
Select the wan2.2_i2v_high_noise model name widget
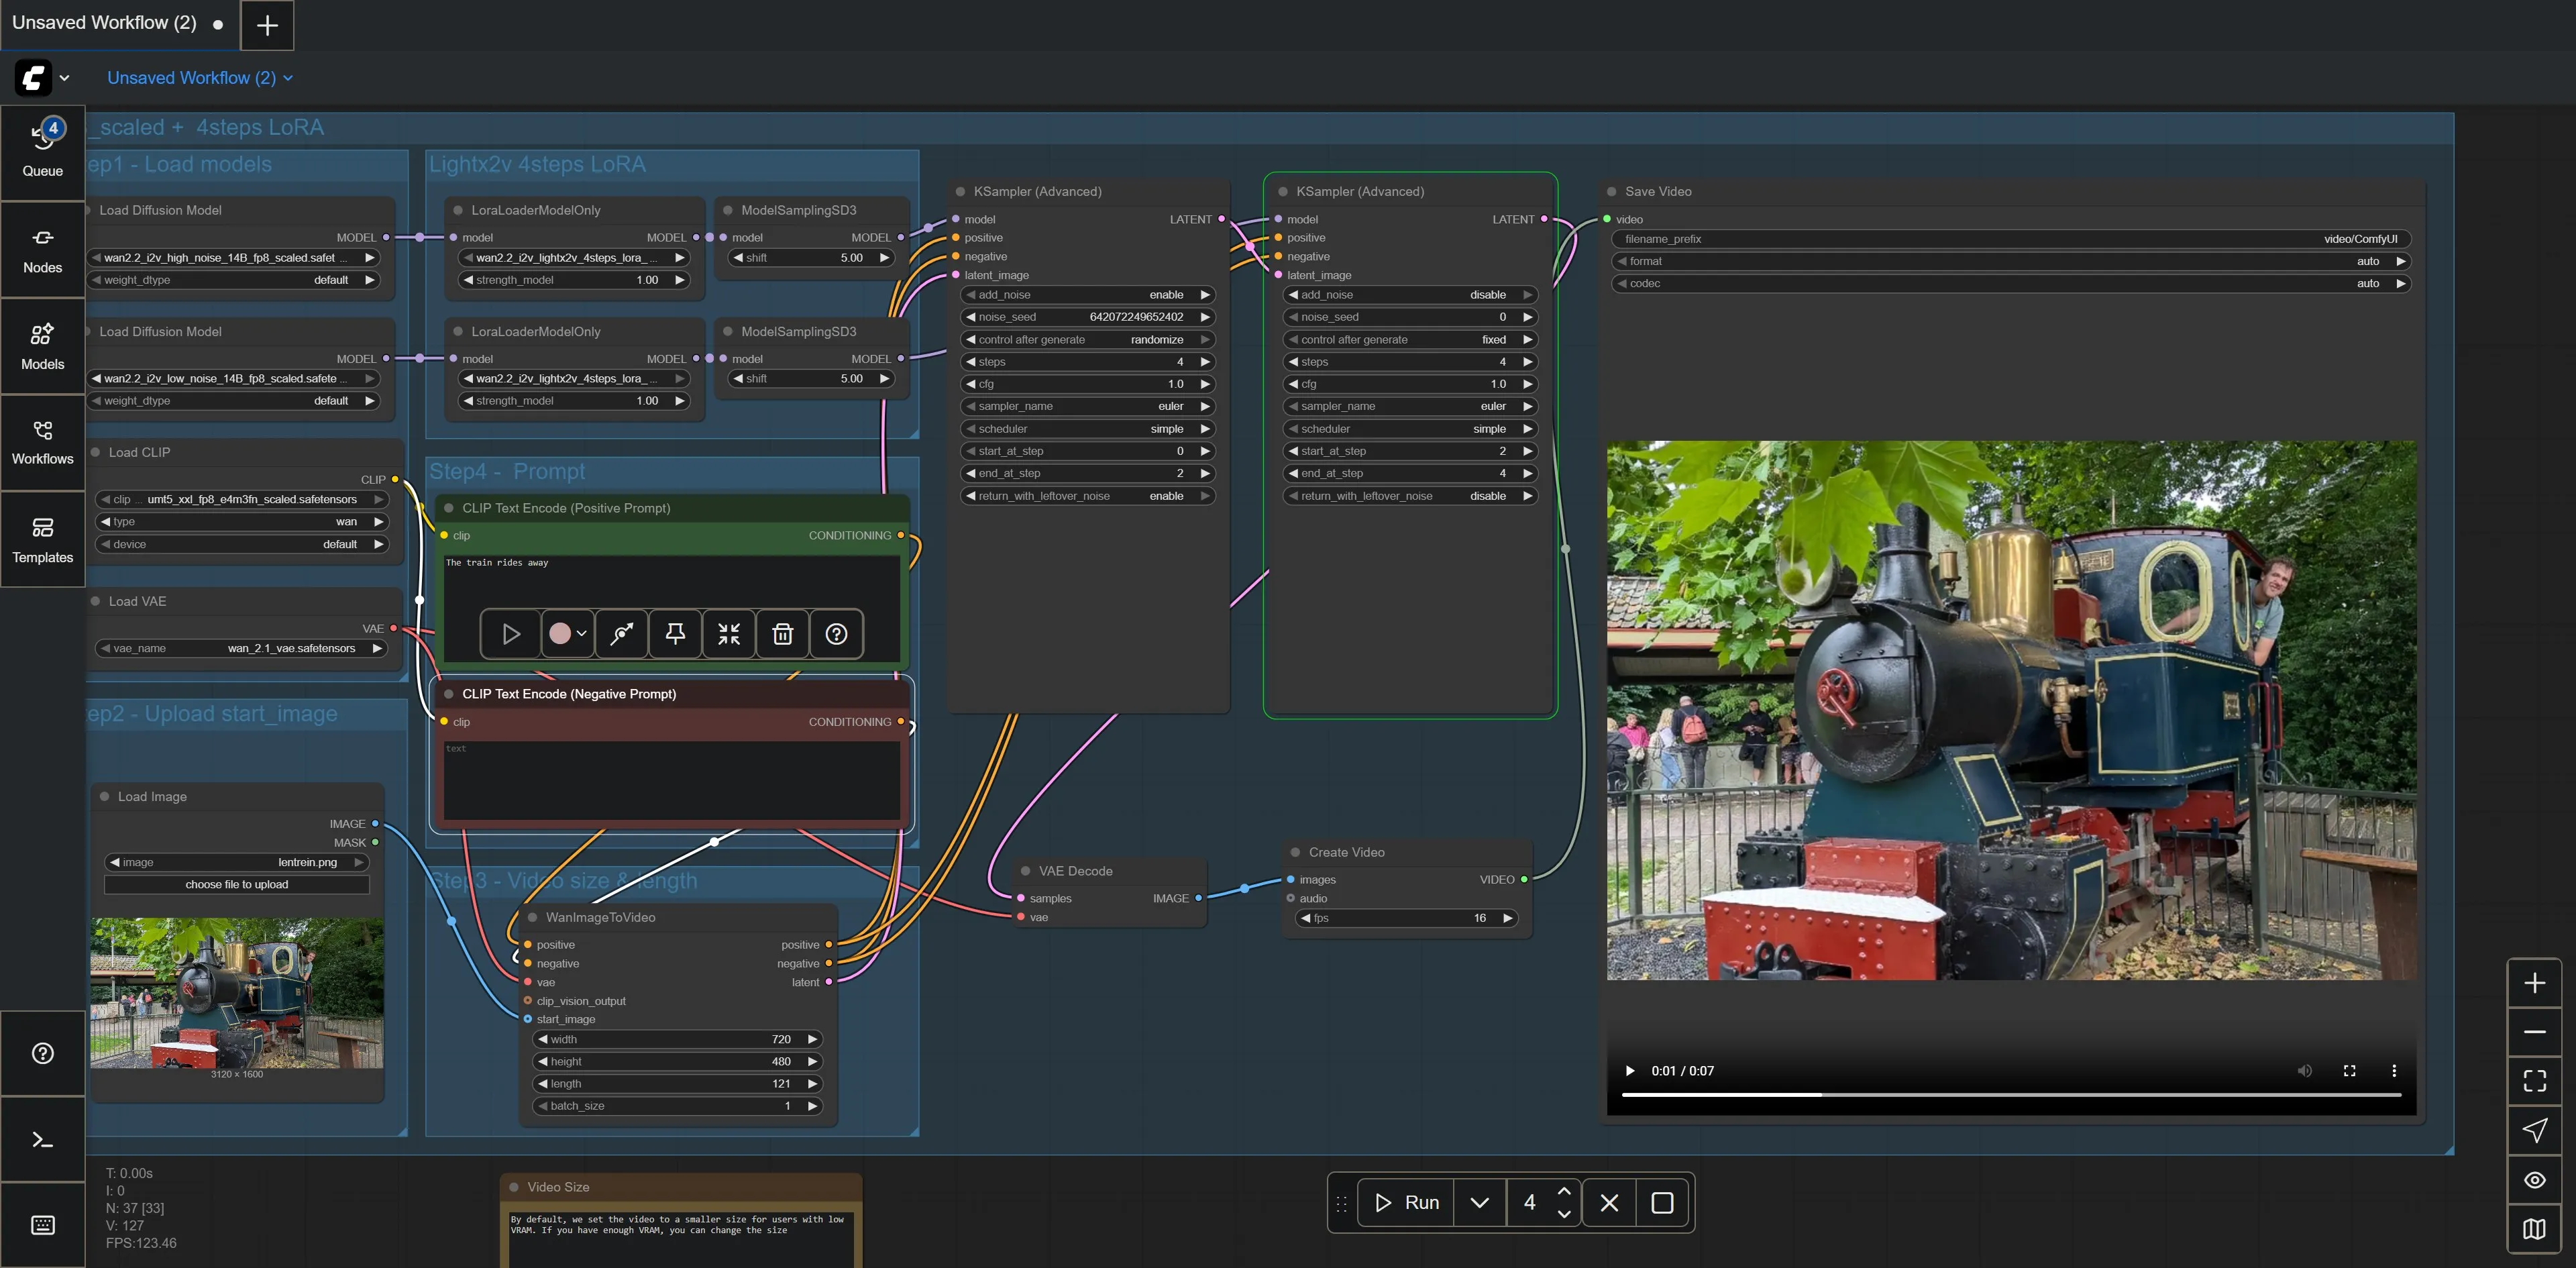(x=234, y=258)
